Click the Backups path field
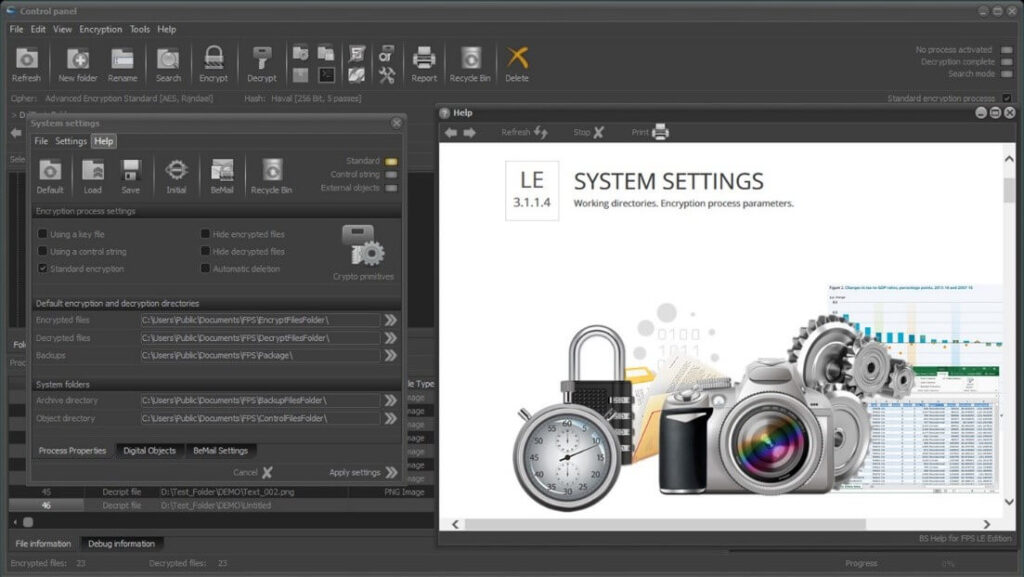Screen dimensions: 1024x577 (260, 355)
